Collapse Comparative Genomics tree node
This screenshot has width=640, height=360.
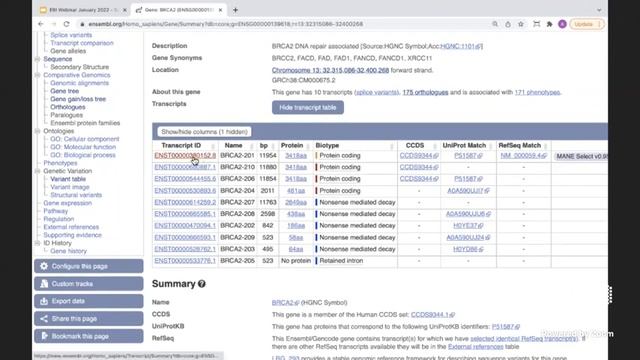click(x=38, y=75)
